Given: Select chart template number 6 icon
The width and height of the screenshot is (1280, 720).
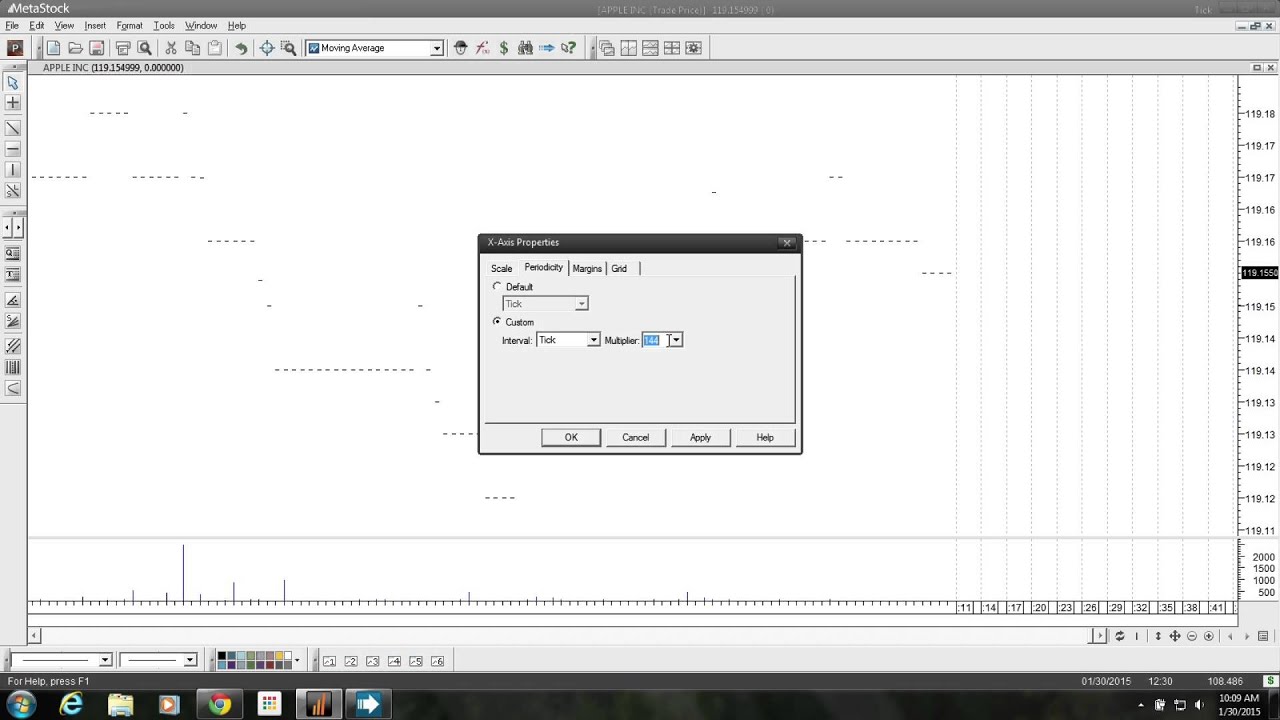Looking at the screenshot, I should [437, 661].
